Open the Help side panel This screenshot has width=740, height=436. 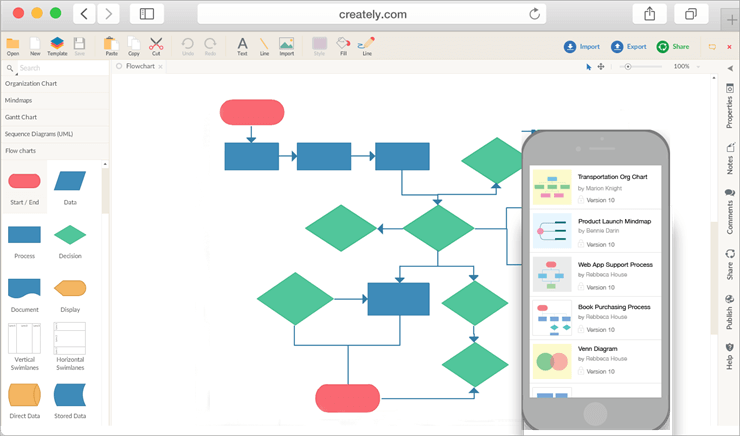730,356
